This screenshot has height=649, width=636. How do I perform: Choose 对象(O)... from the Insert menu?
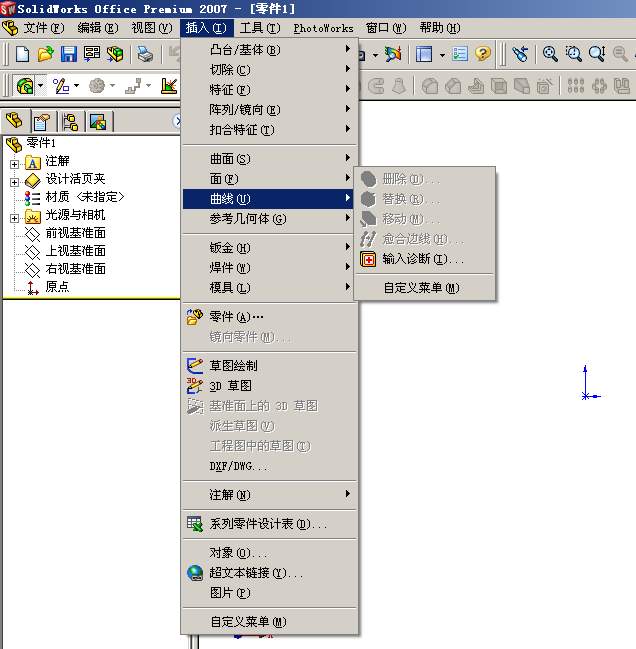point(269,553)
